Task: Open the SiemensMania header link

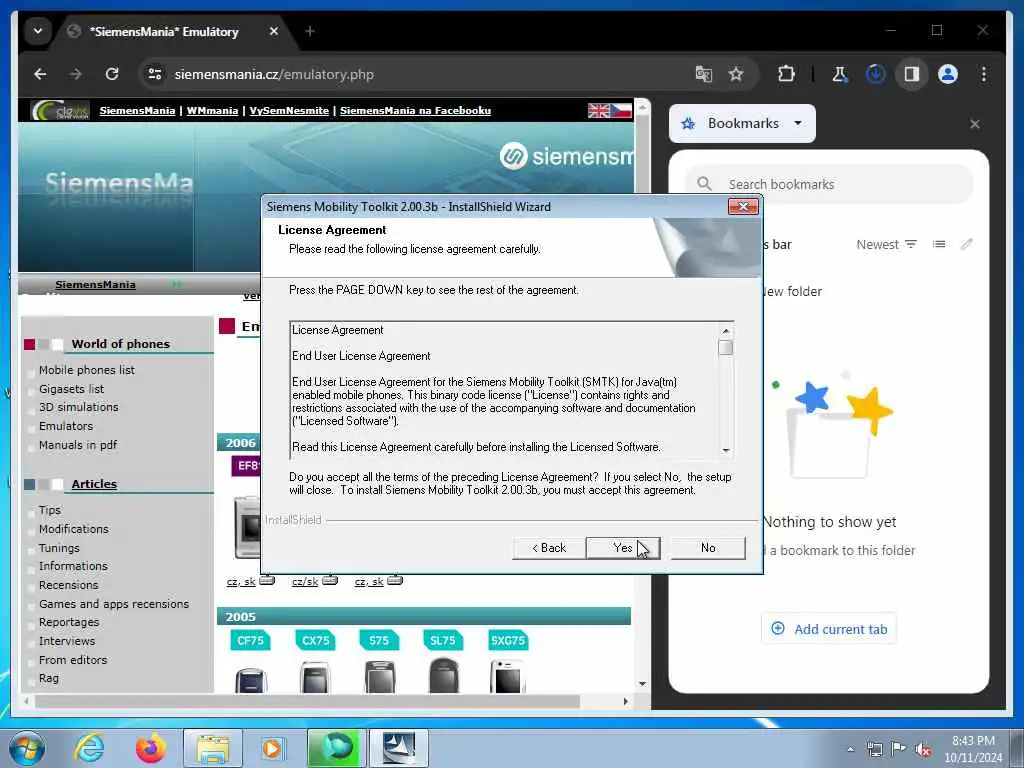Action: pyautogui.click(x=137, y=110)
